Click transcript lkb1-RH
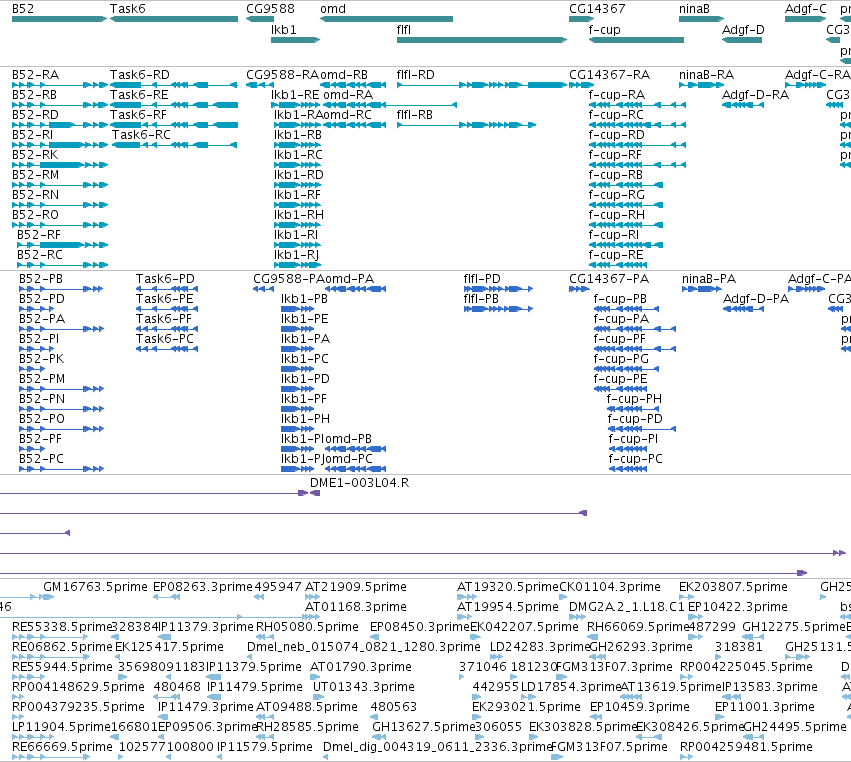This screenshot has width=851, height=762. tap(299, 215)
